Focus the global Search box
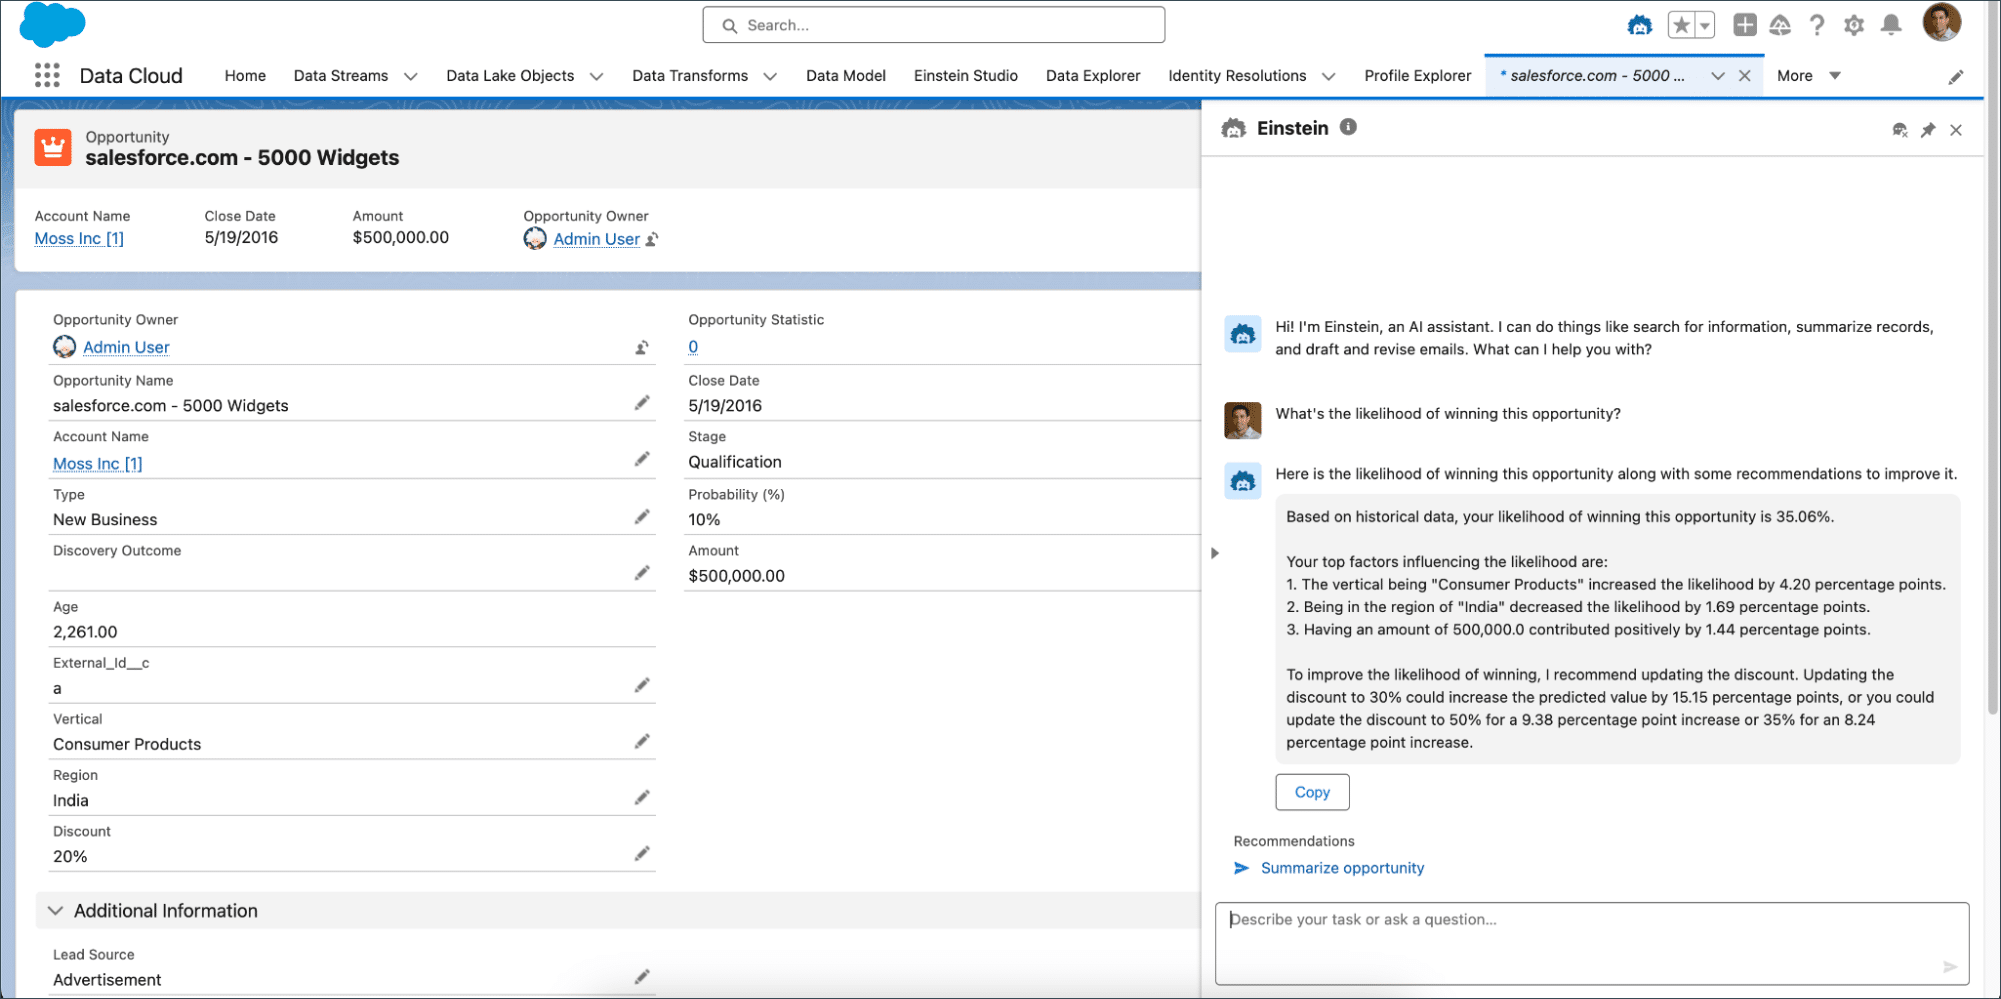The height and width of the screenshot is (999, 2001). tap(934, 25)
